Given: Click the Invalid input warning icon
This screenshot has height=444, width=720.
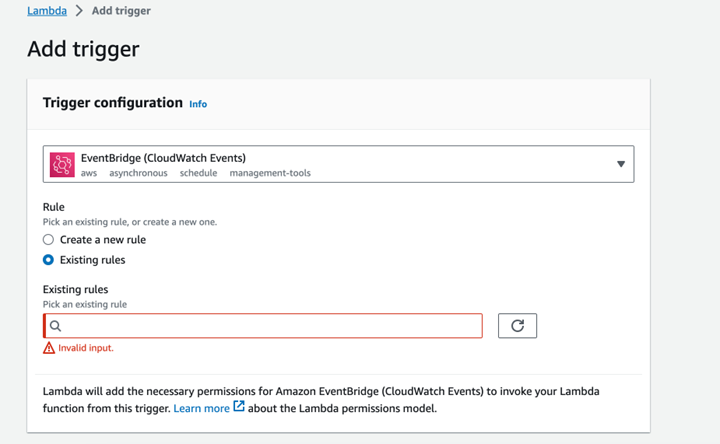Looking at the screenshot, I should 49,348.
